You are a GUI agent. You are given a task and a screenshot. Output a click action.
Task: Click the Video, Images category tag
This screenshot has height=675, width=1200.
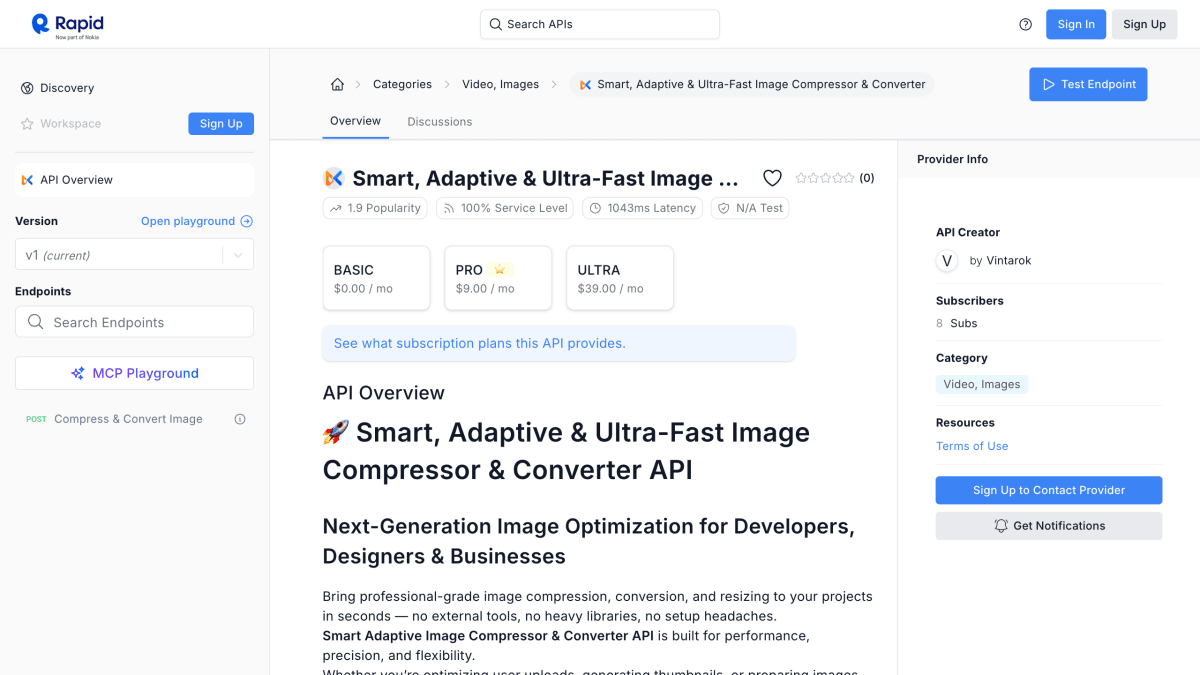982,384
